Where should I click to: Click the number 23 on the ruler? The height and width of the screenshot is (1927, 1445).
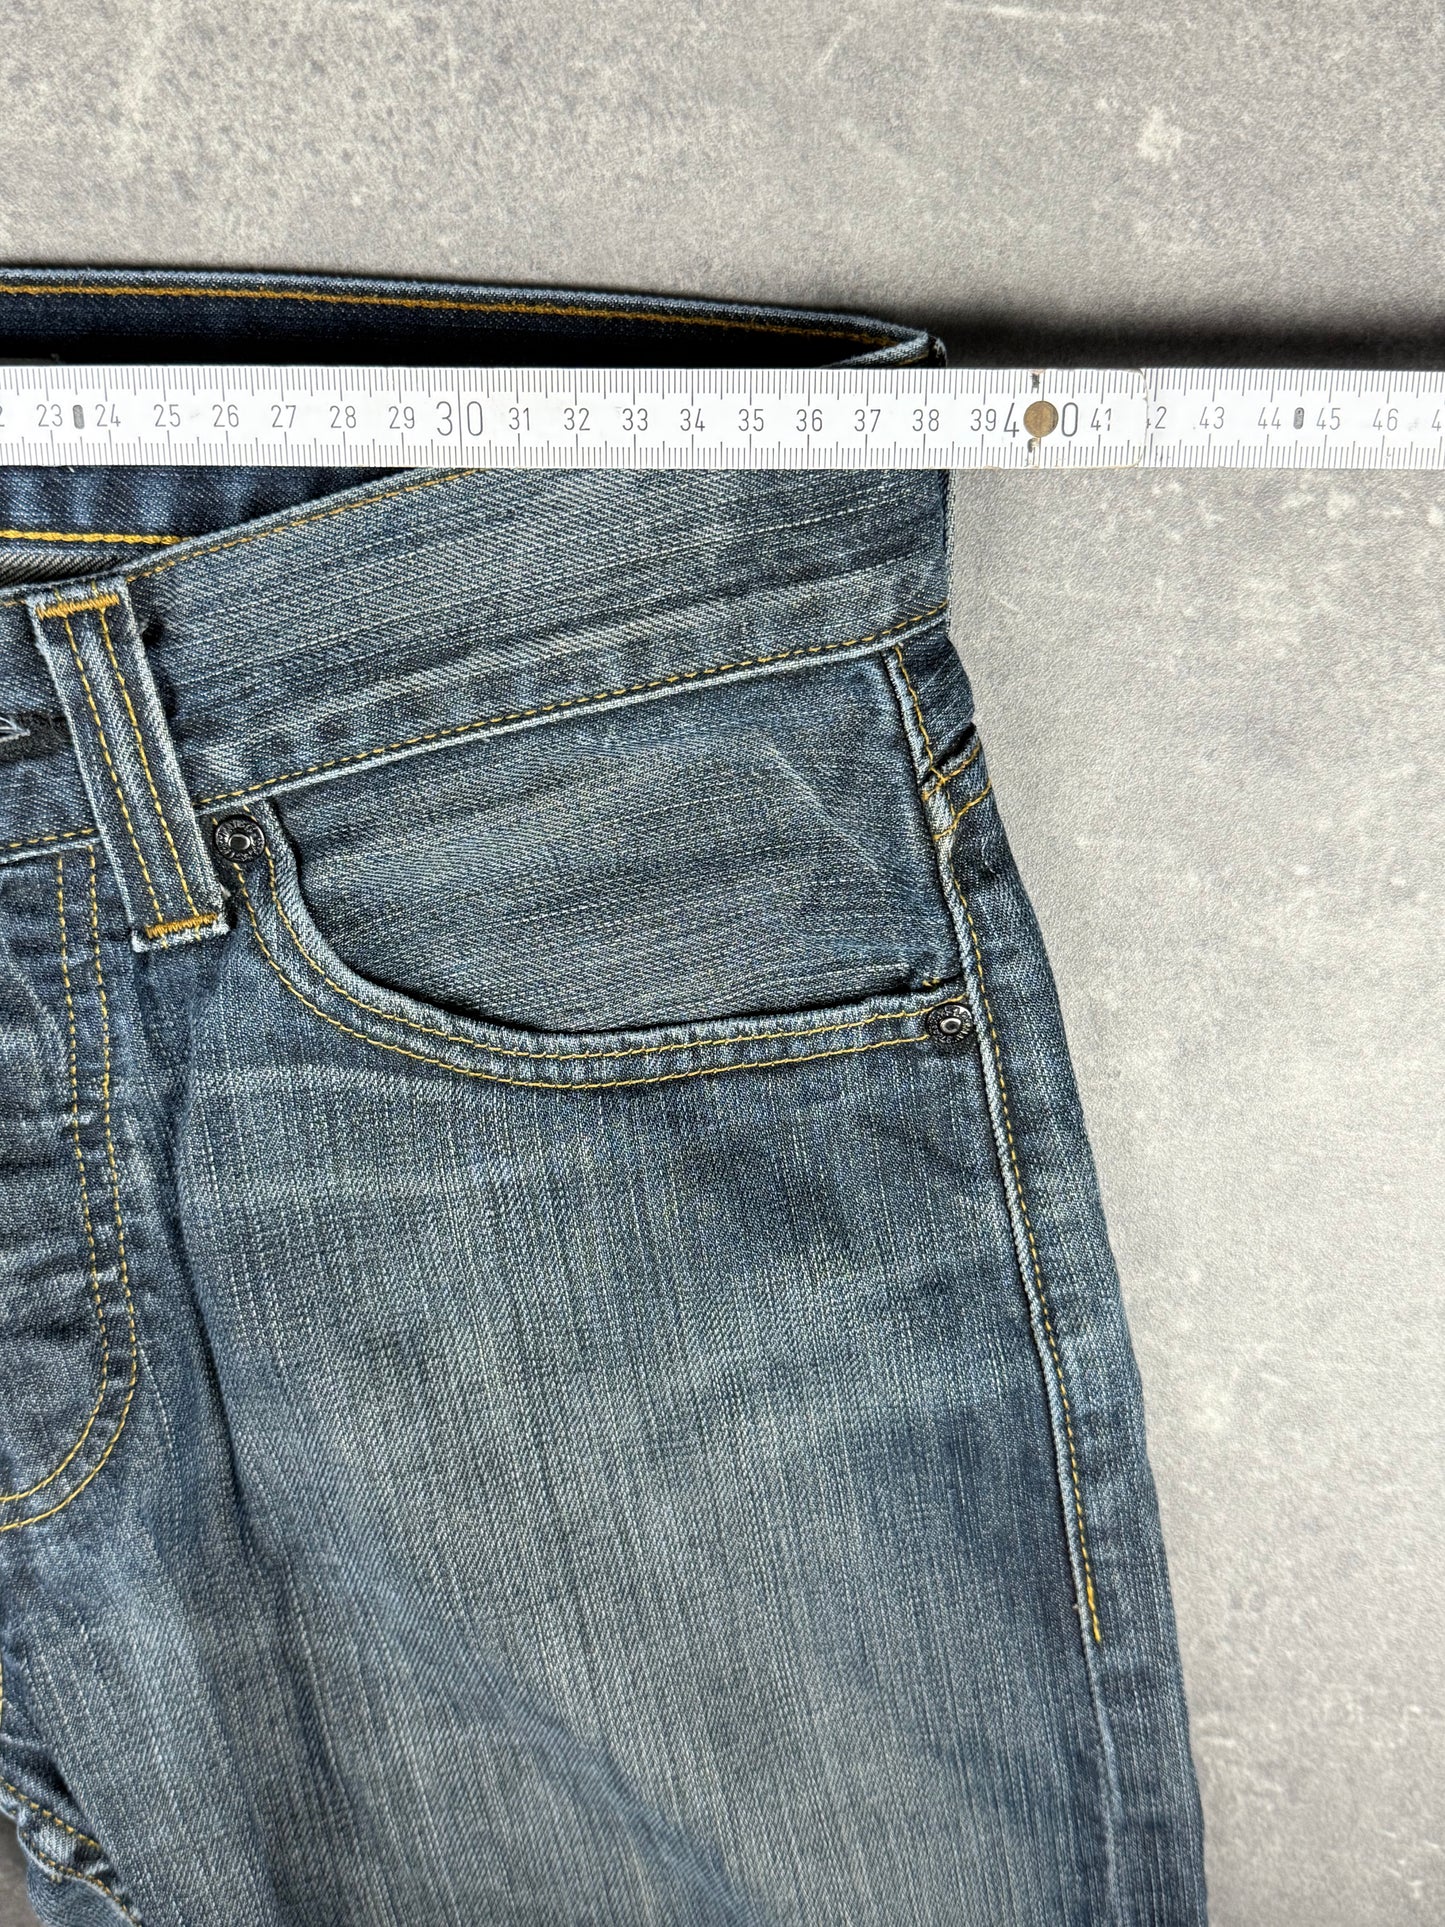50,416
